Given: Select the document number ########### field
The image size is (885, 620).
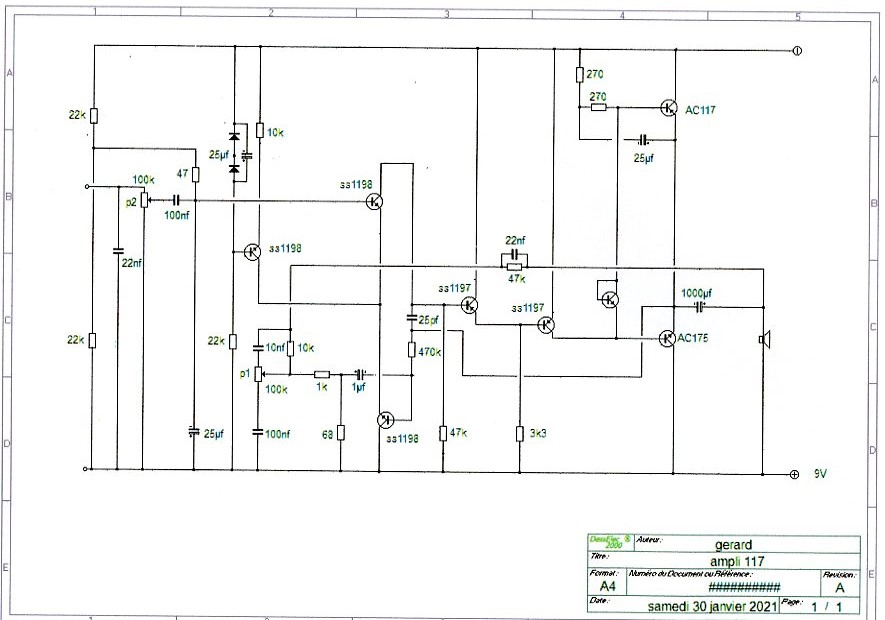Looking at the screenshot, I should pos(744,587).
